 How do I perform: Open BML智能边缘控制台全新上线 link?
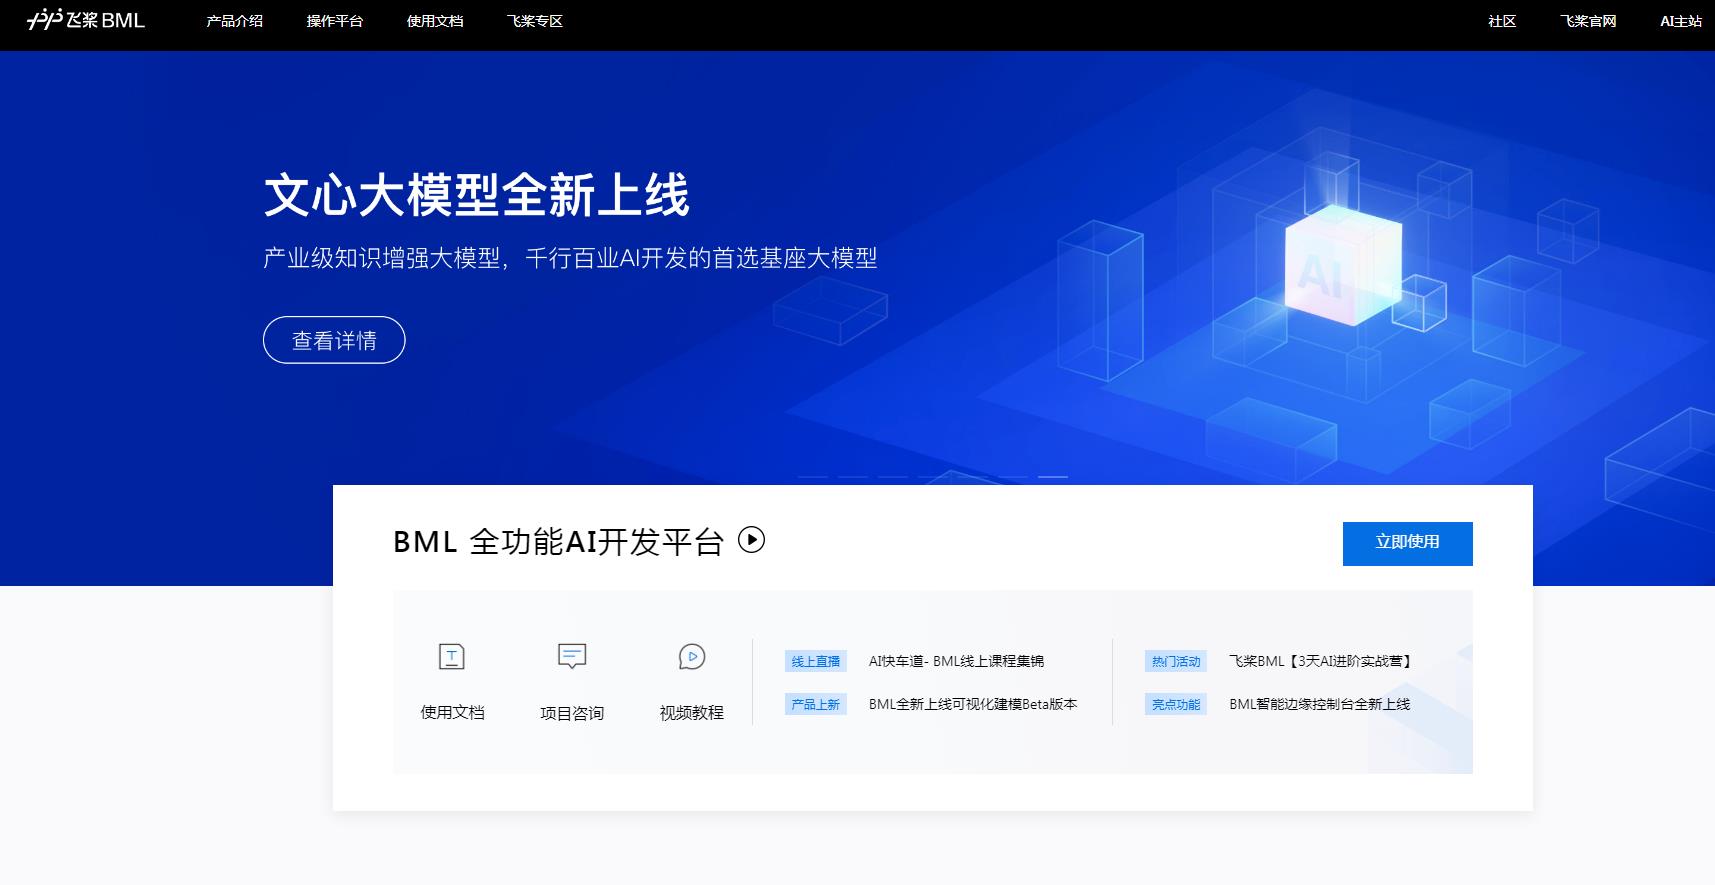pos(1320,704)
